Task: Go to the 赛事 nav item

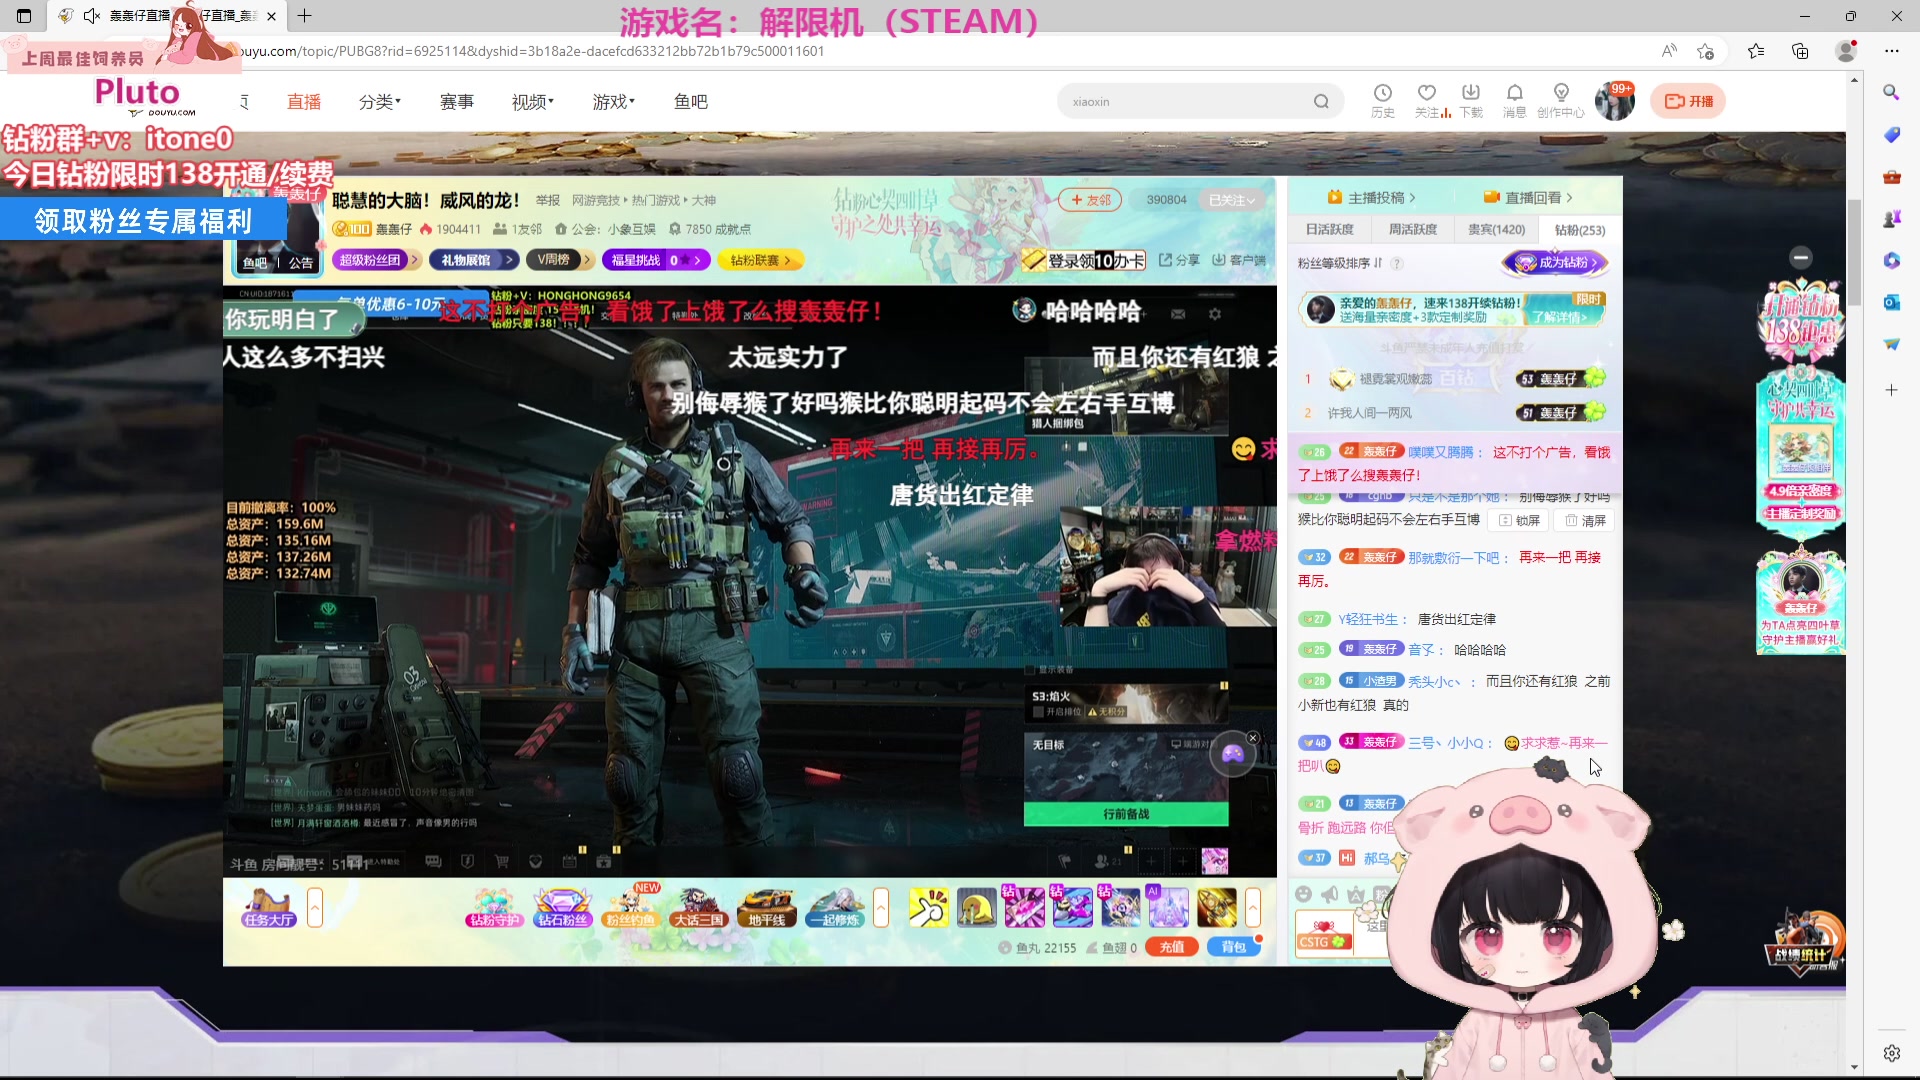Action: 457,101
